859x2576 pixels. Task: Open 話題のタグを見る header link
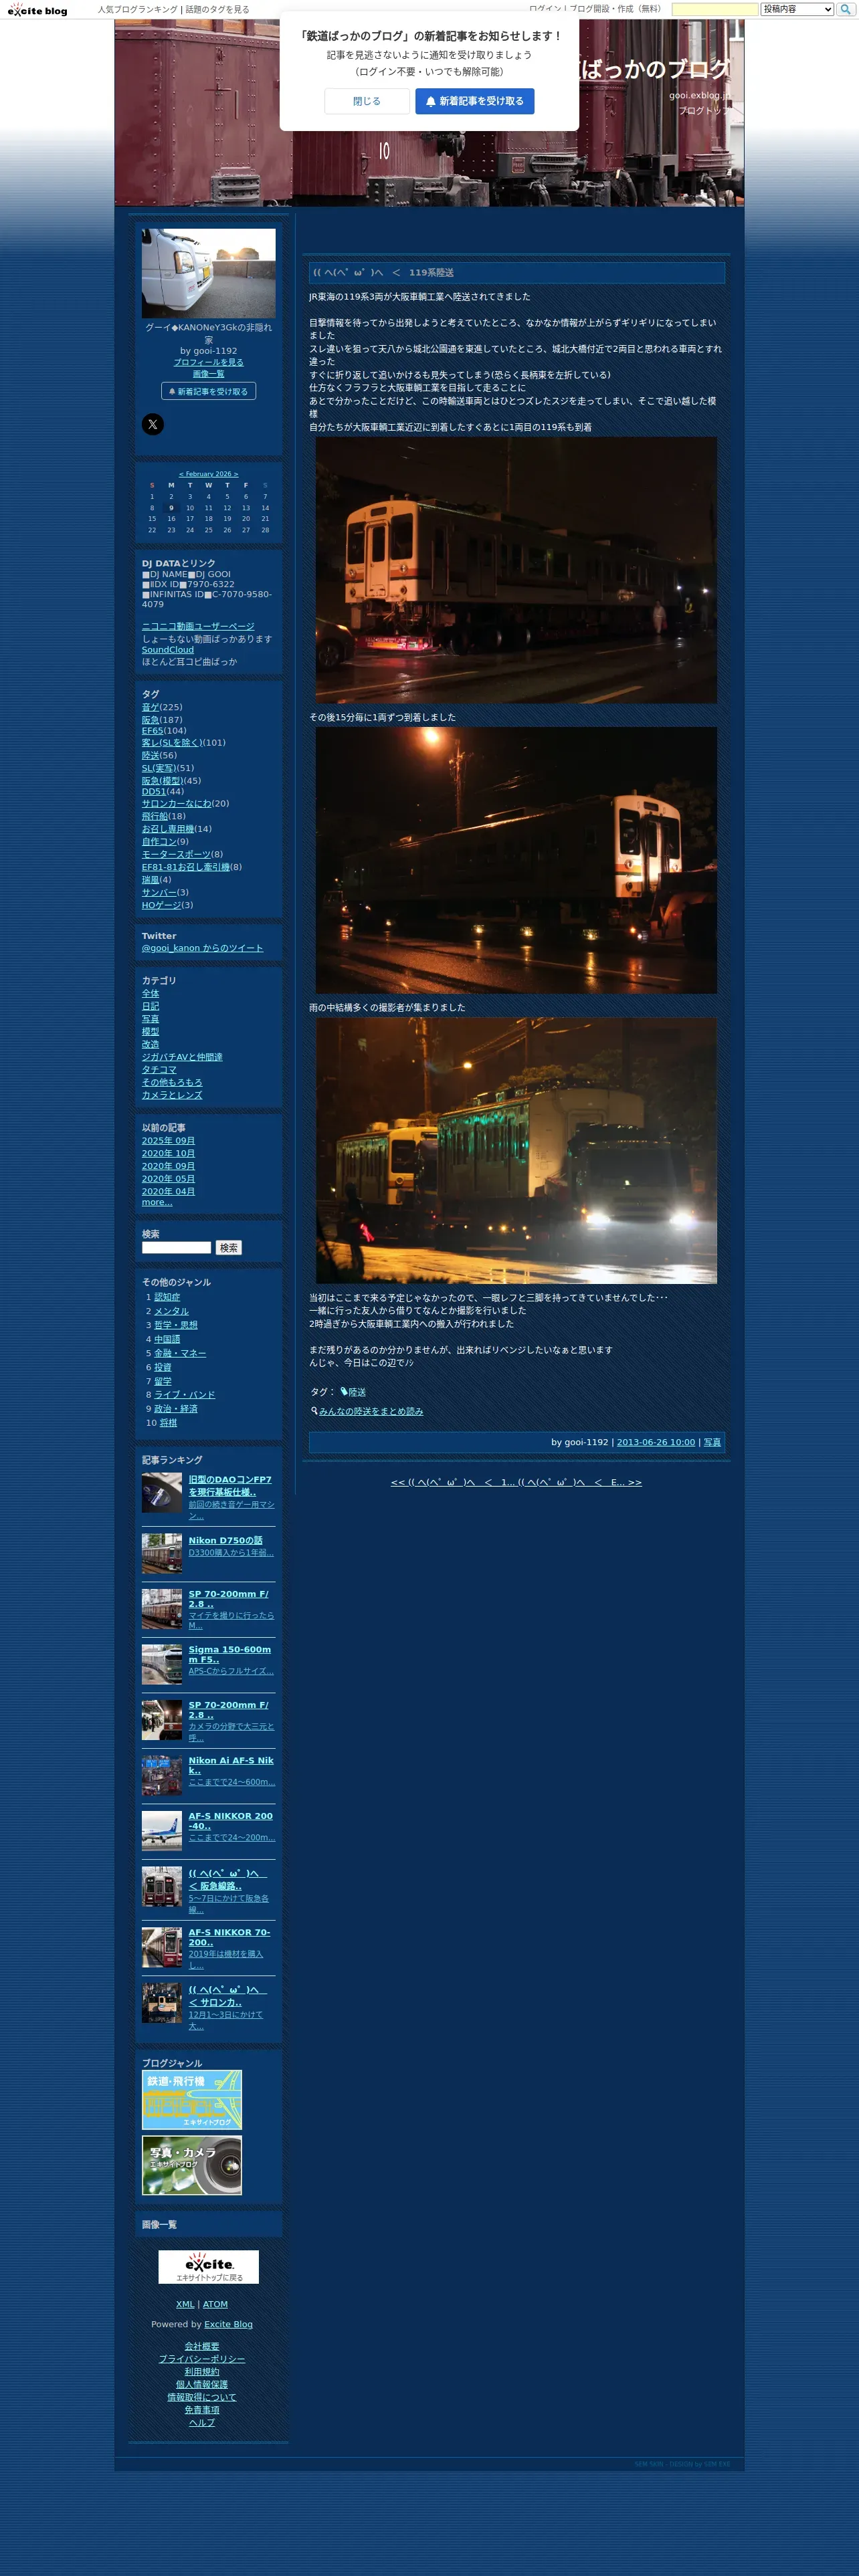click(217, 9)
